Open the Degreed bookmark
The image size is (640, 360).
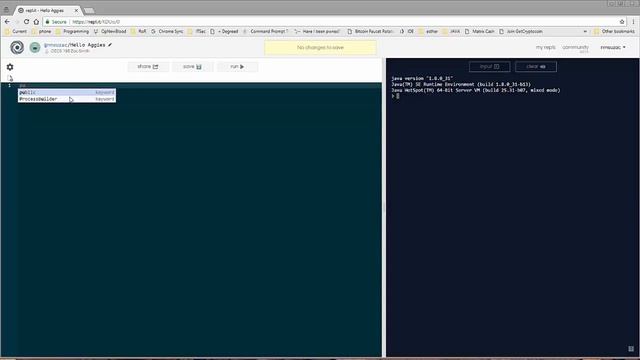tap(224, 31)
